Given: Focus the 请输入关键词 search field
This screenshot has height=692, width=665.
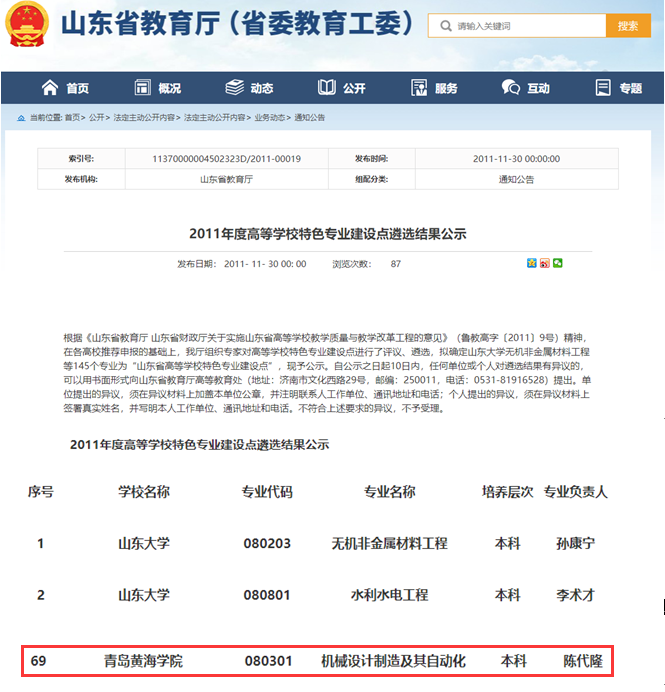Looking at the screenshot, I should 520,26.
